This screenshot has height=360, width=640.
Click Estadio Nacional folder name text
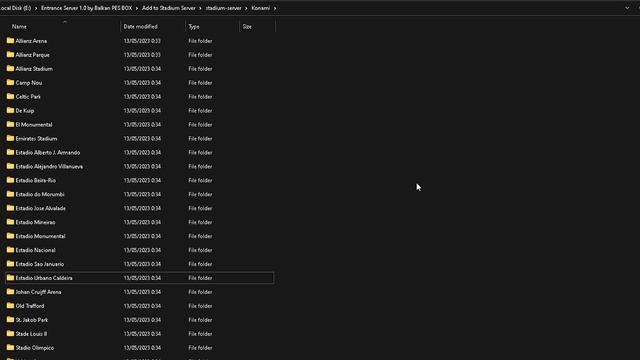(x=35, y=250)
